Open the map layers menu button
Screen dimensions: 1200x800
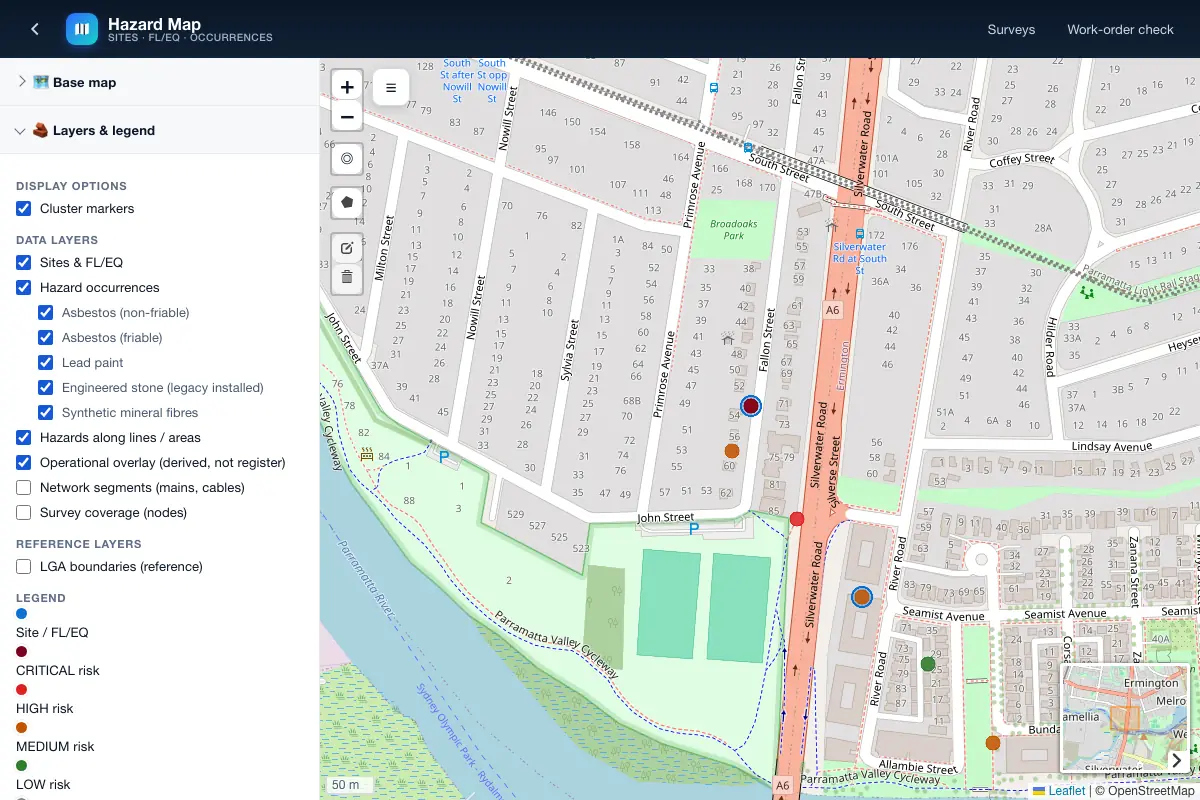(x=391, y=88)
